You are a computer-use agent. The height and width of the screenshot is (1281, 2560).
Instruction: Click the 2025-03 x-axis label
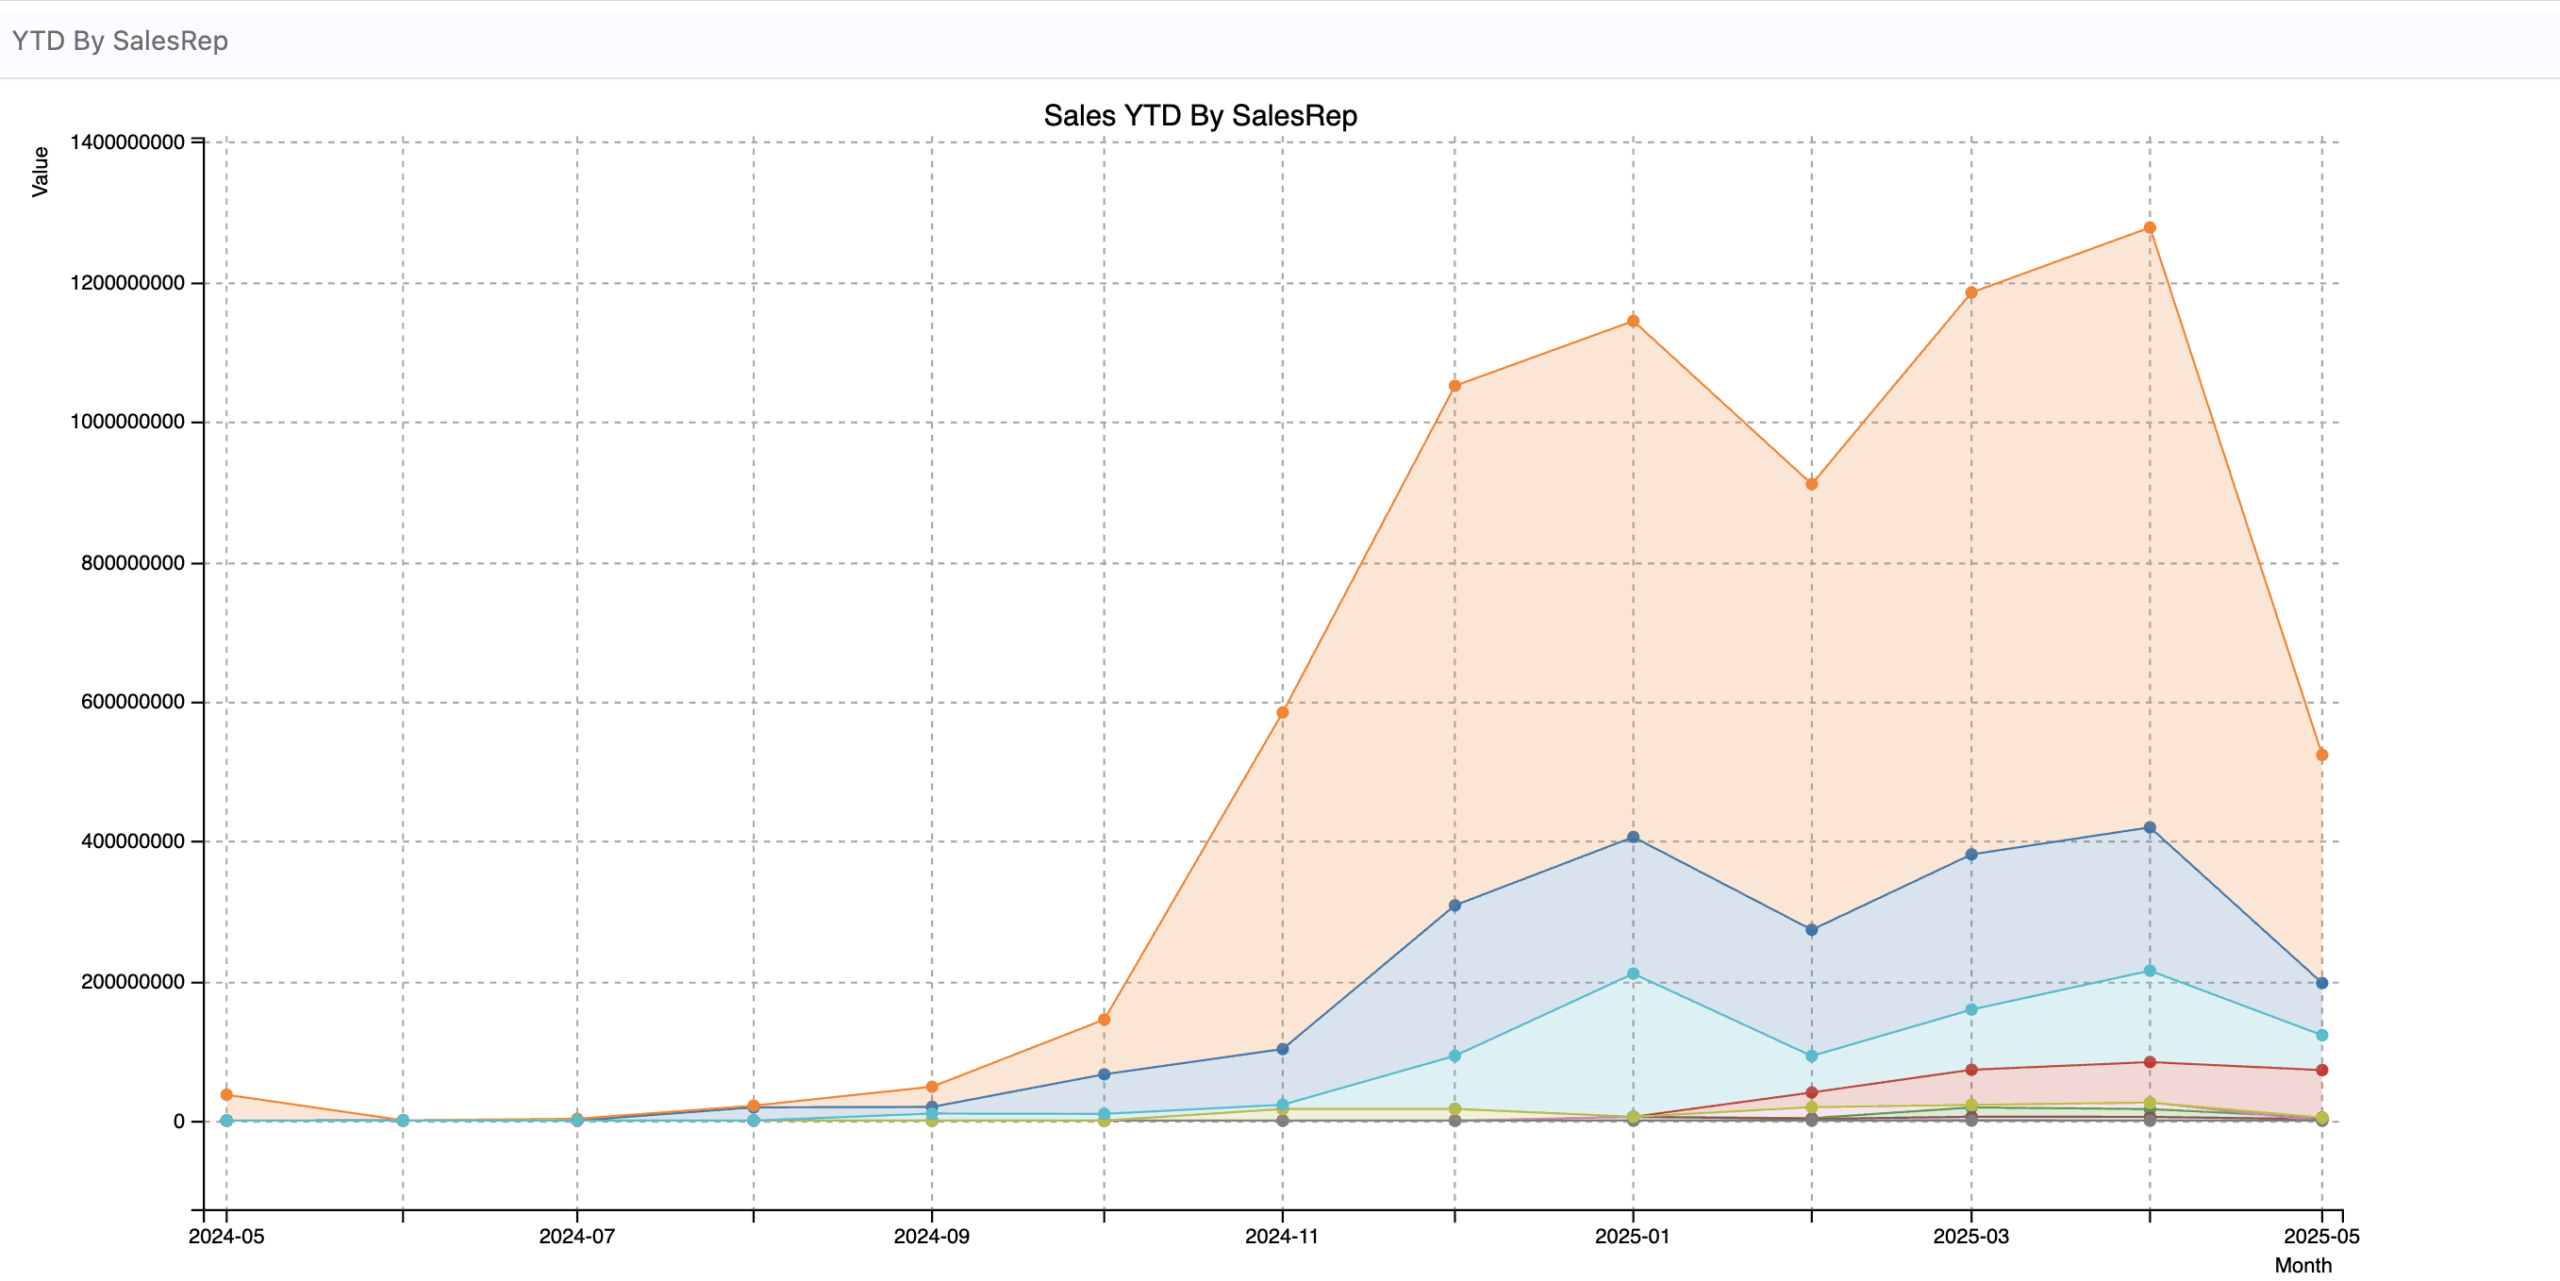[1970, 1236]
